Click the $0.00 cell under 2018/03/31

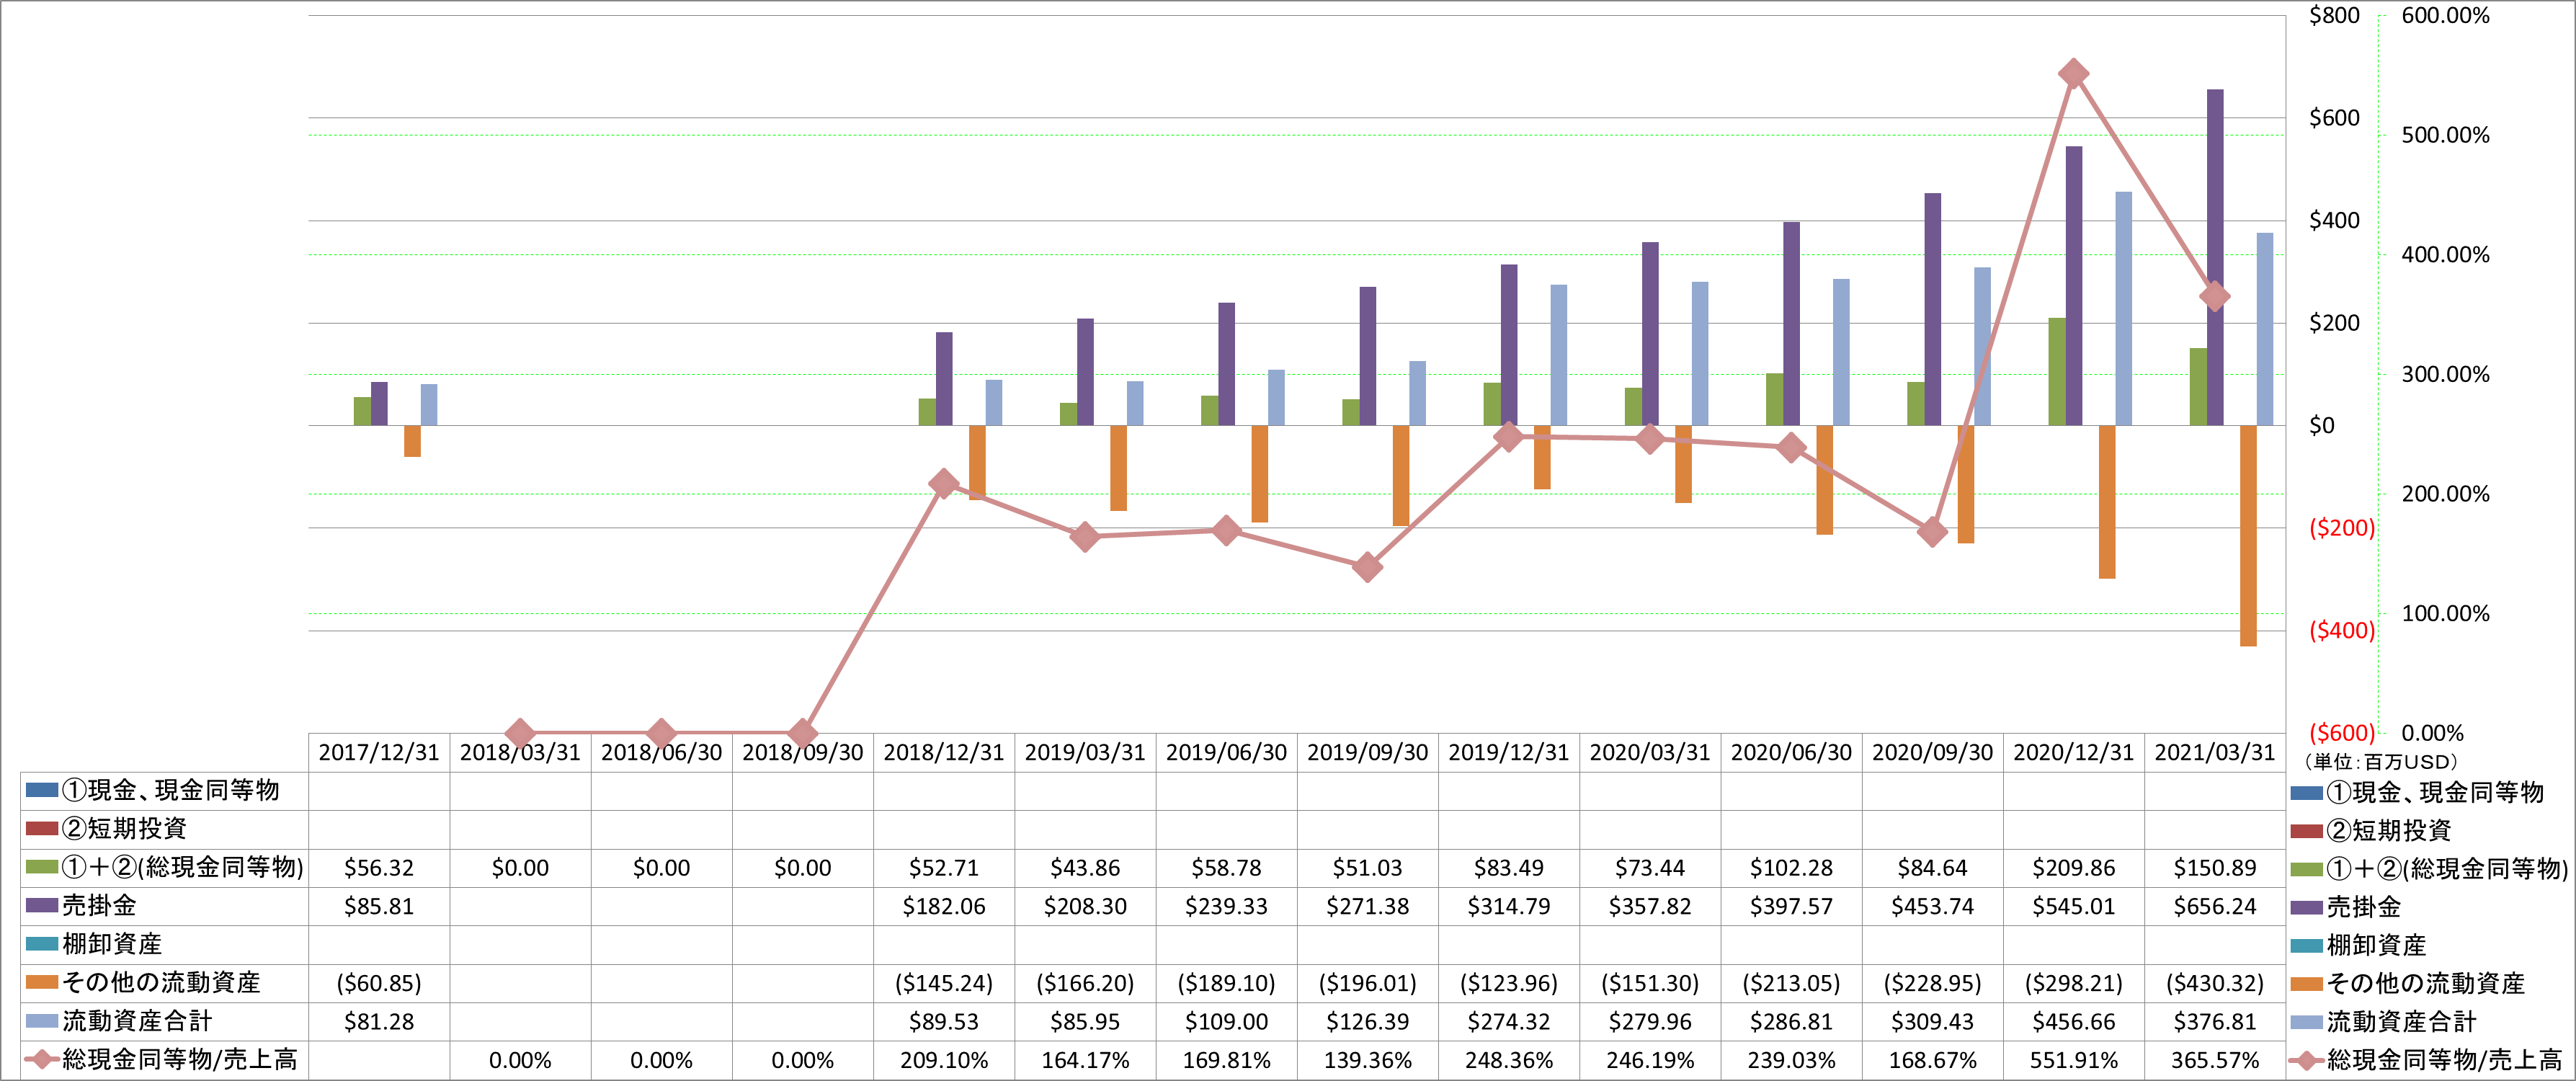(520, 868)
